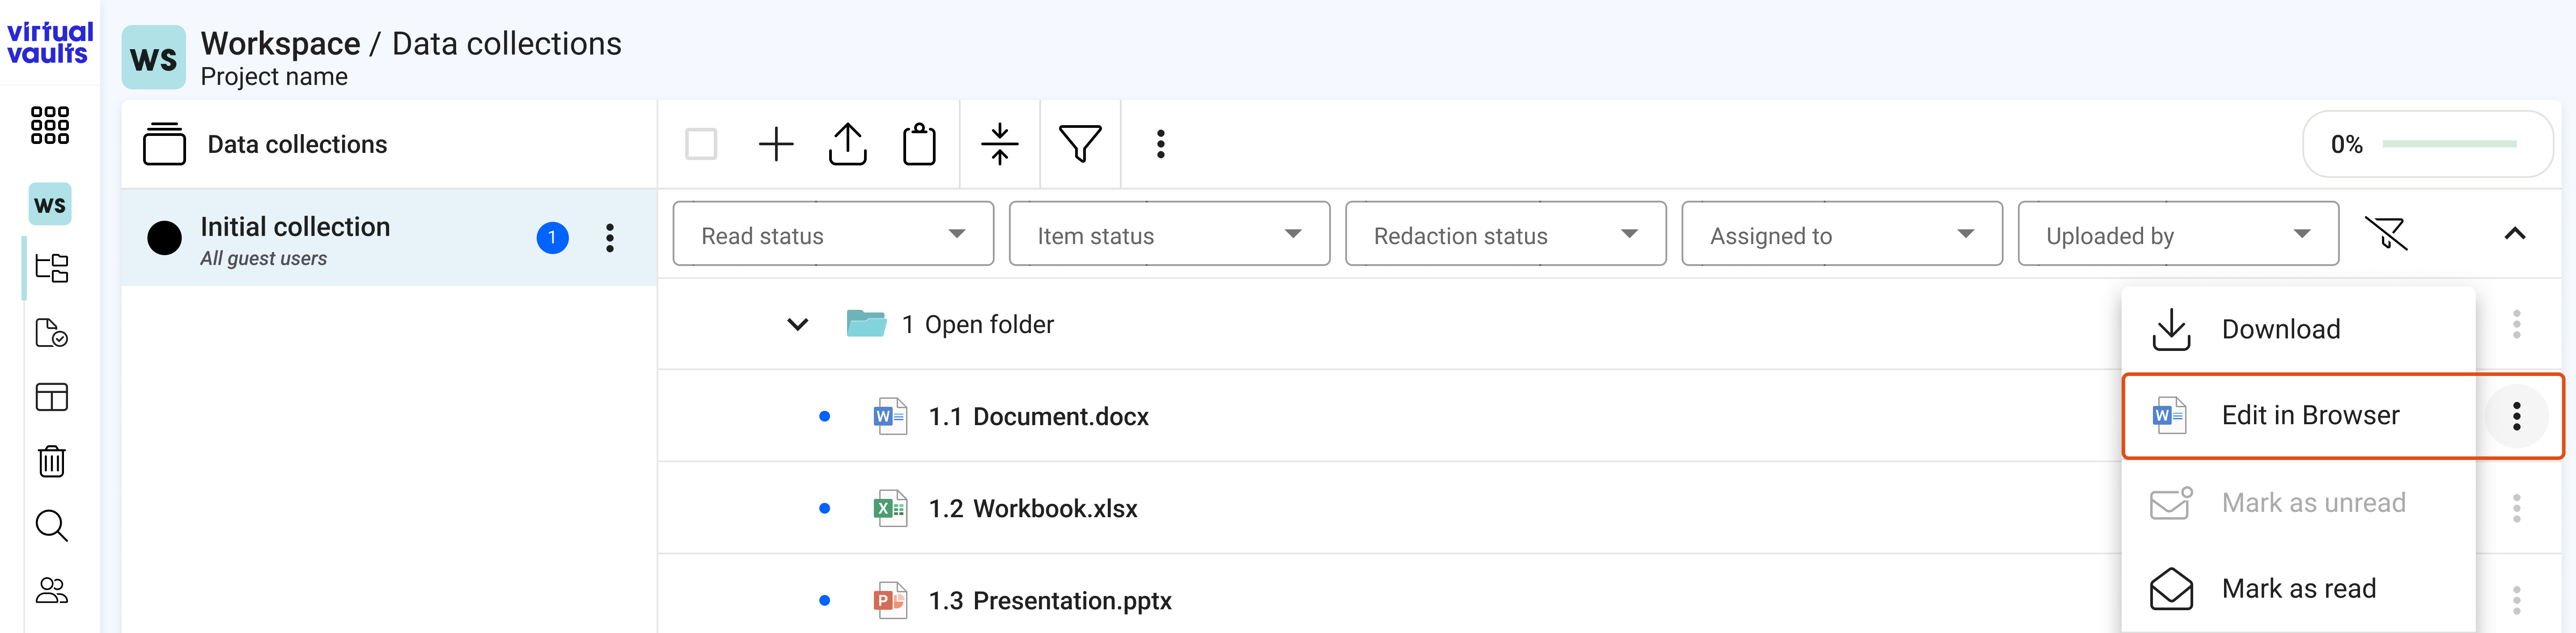Open the apps grid icon in sidebar
The image size is (2576, 633).
click(50, 126)
